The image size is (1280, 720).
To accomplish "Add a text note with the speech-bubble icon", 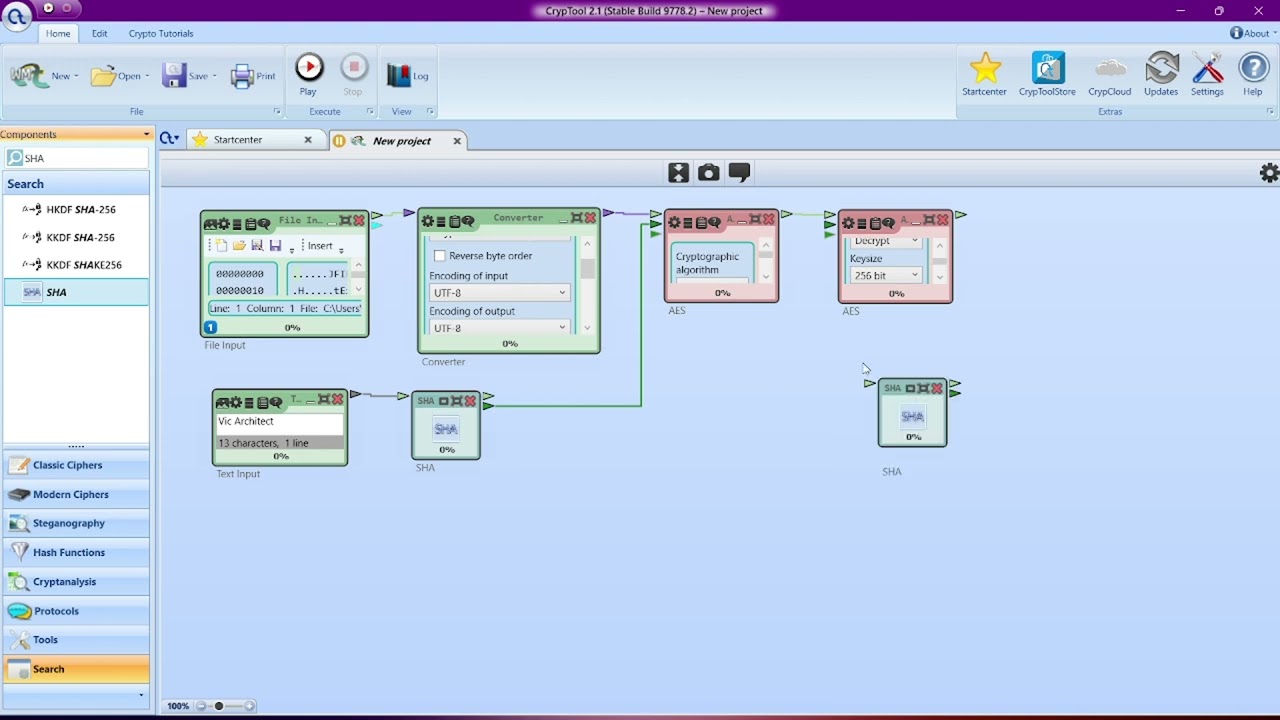I will (x=739, y=173).
